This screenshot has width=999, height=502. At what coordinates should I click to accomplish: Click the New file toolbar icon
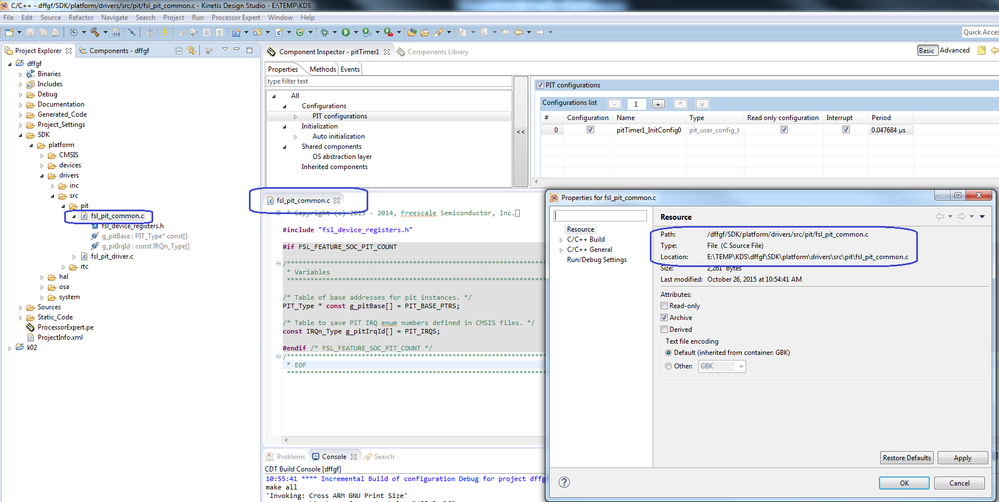tap(8, 32)
